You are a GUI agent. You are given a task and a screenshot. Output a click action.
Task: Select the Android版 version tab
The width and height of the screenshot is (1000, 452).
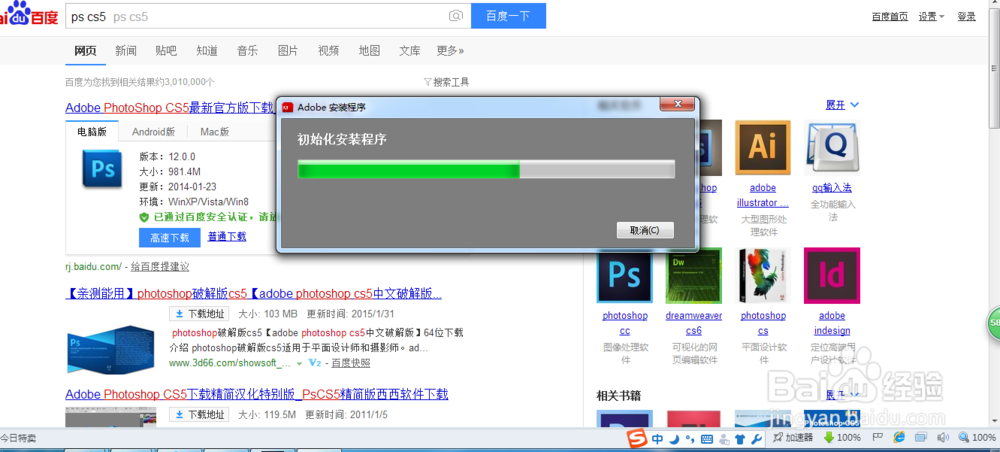153,132
